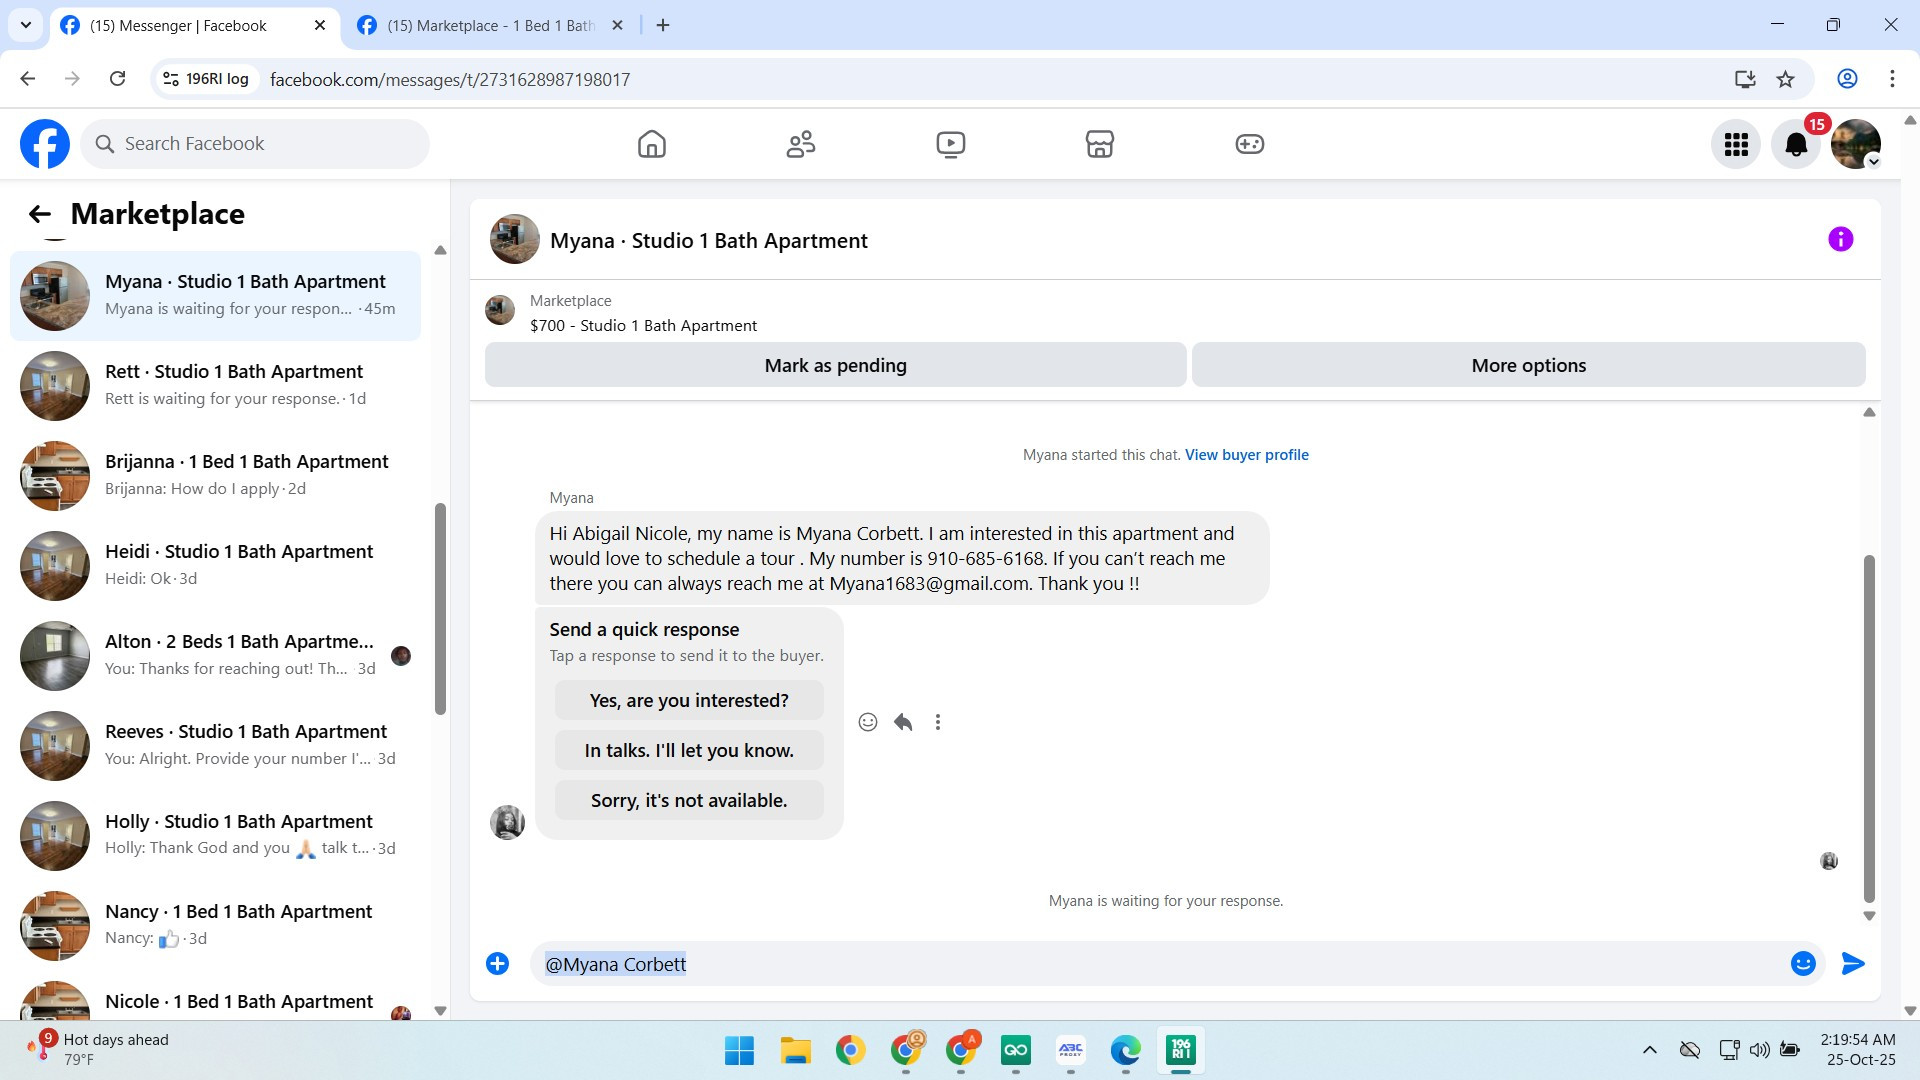Open Holly Studio 1 Bath conversation

pyautogui.click(x=215, y=835)
